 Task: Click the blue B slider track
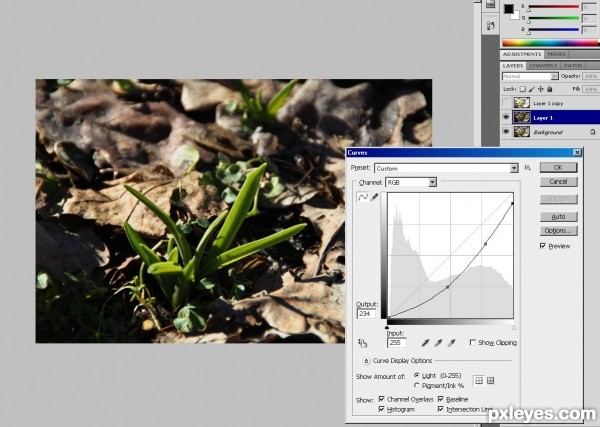(x=553, y=29)
